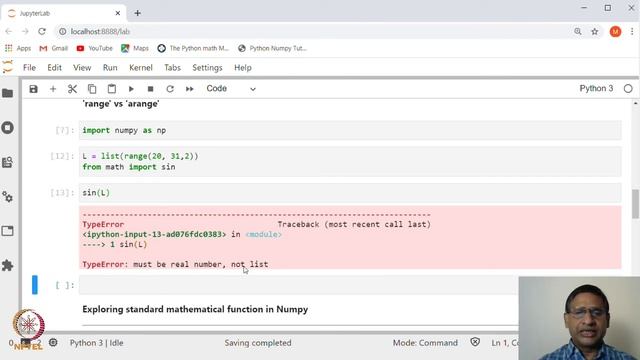Click the sin(L) code cell
Image resolution: width=640 pixels, height=360 pixels.
point(350,193)
